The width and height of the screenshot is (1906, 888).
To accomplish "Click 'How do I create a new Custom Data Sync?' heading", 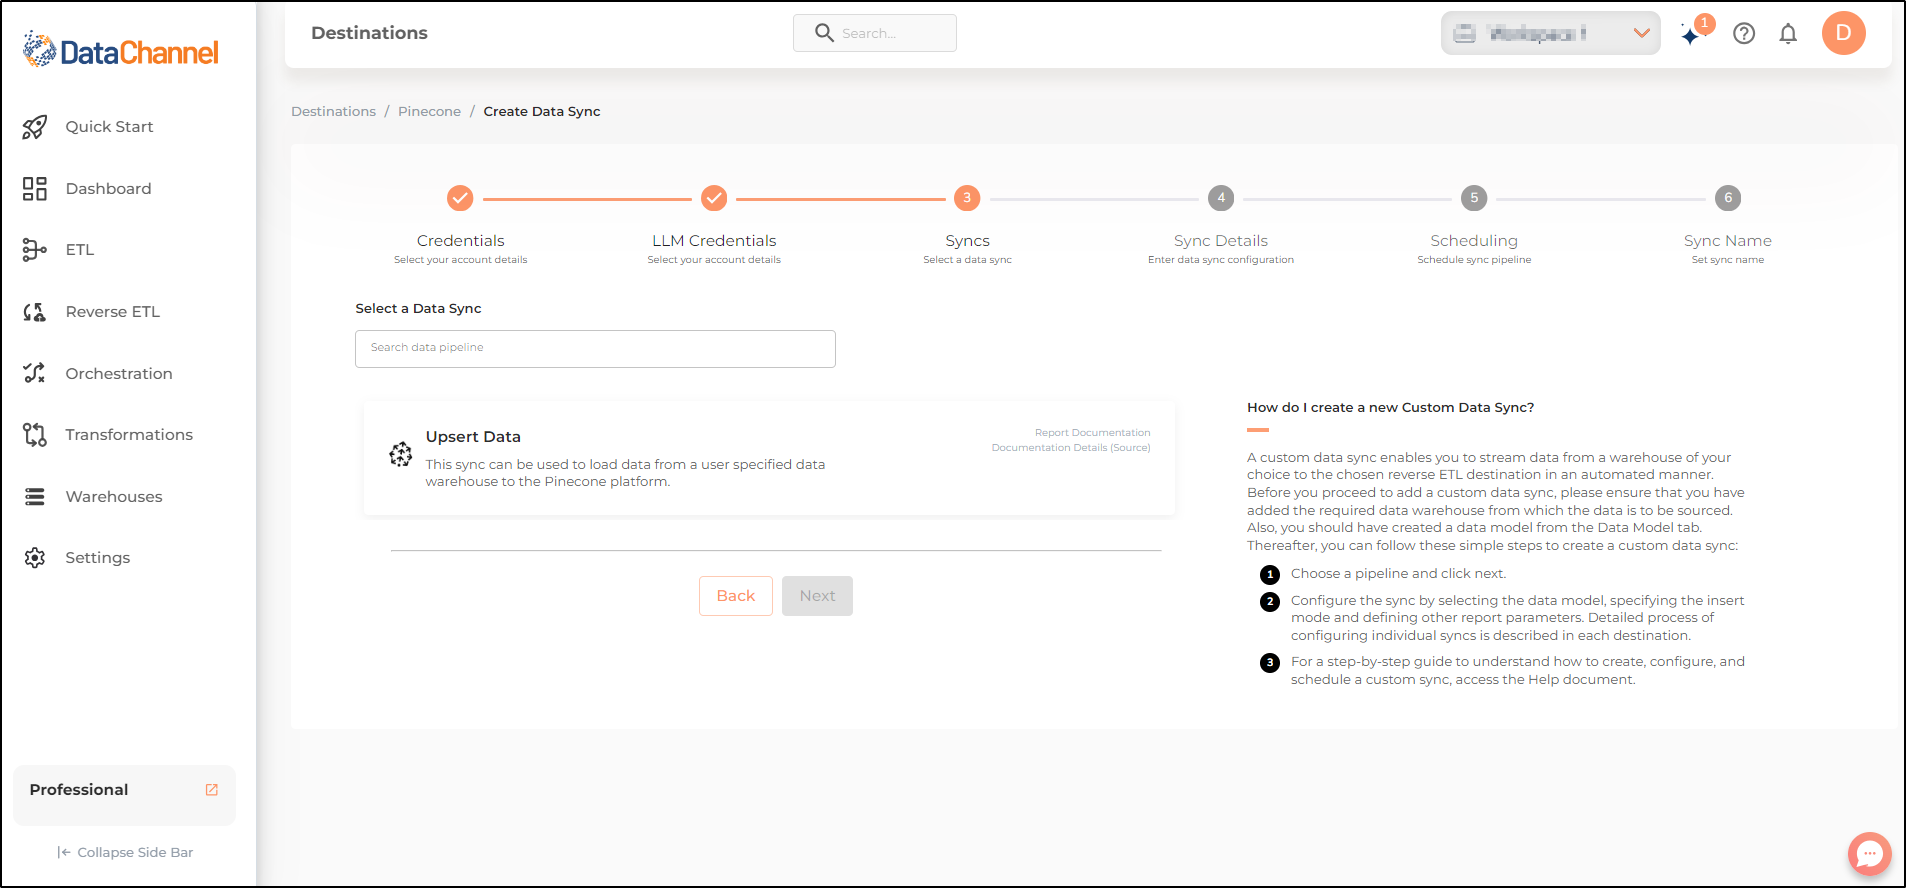I will [1390, 408].
